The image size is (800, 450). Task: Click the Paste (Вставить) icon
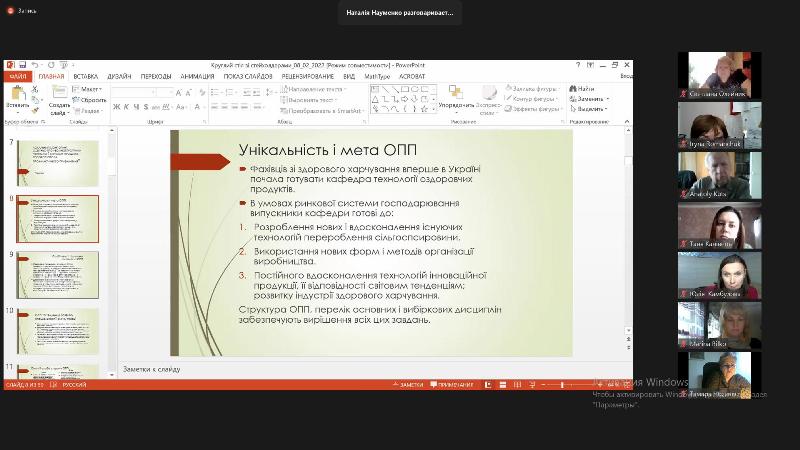point(17,94)
